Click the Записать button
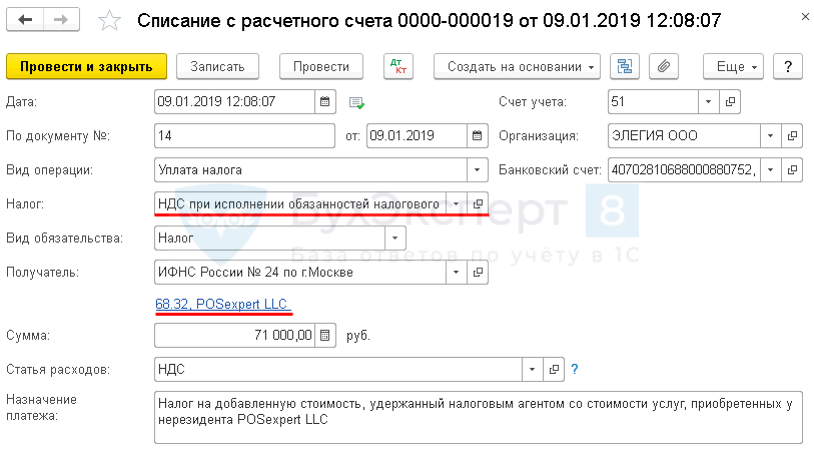 coord(218,66)
